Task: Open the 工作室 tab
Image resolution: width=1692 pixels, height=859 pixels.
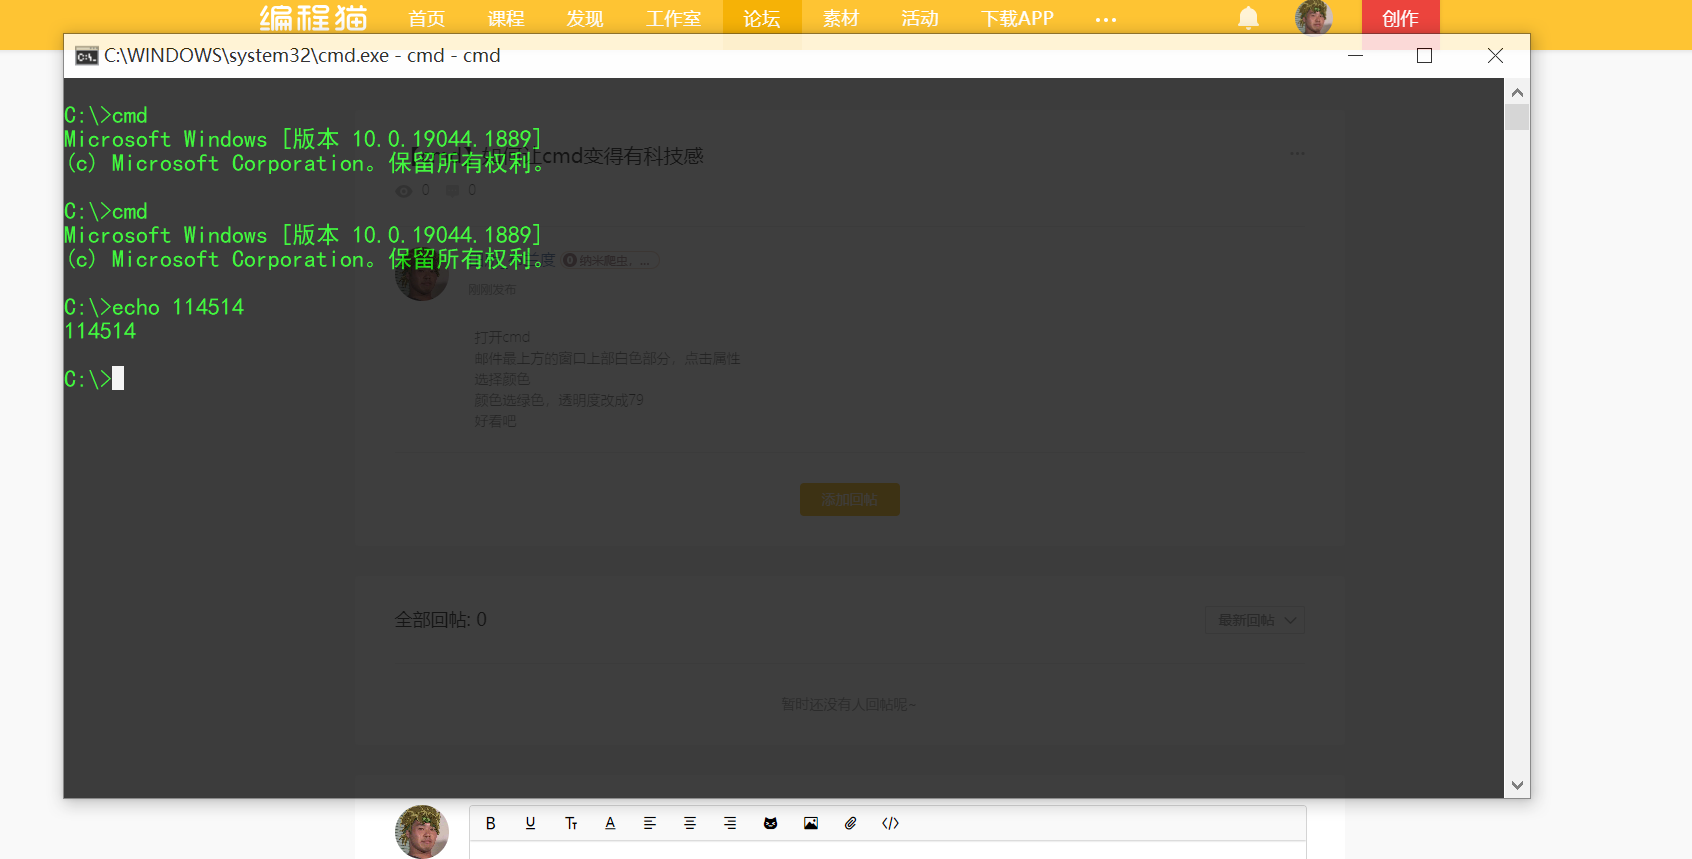Action: tap(673, 19)
